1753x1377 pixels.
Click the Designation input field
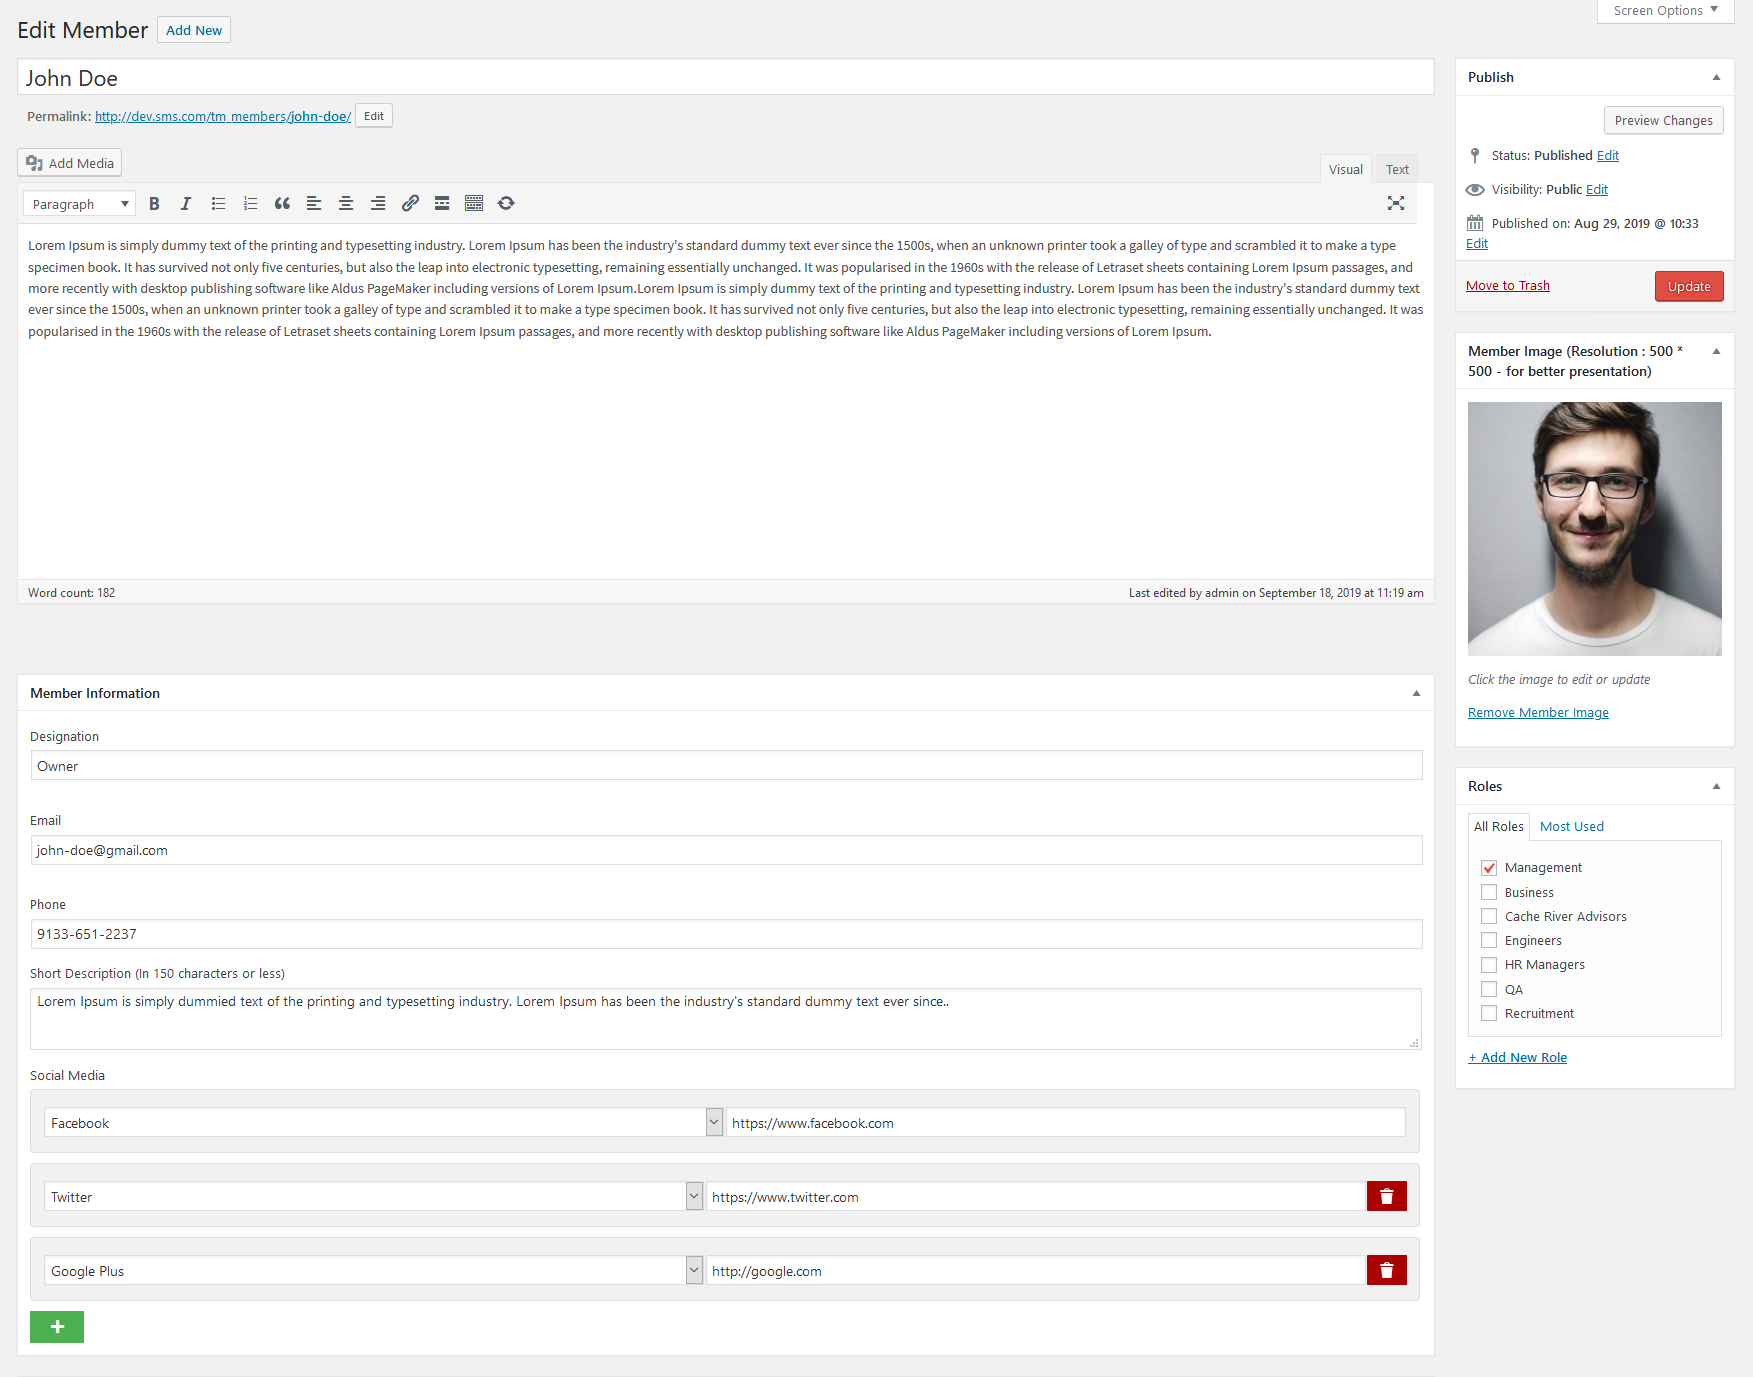726,766
